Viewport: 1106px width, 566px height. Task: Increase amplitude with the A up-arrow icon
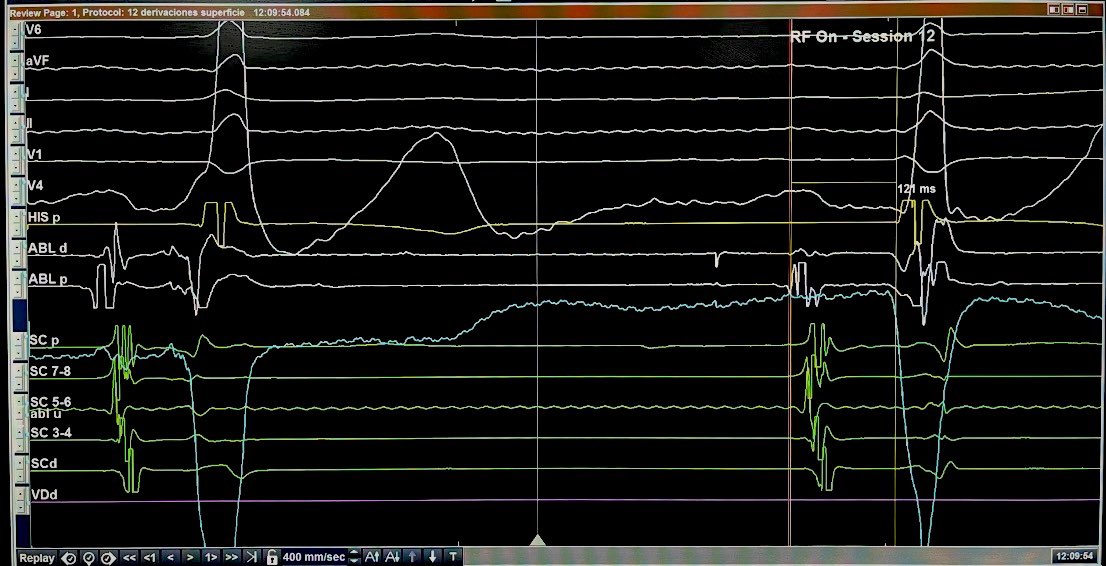pyautogui.click(x=373, y=558)
